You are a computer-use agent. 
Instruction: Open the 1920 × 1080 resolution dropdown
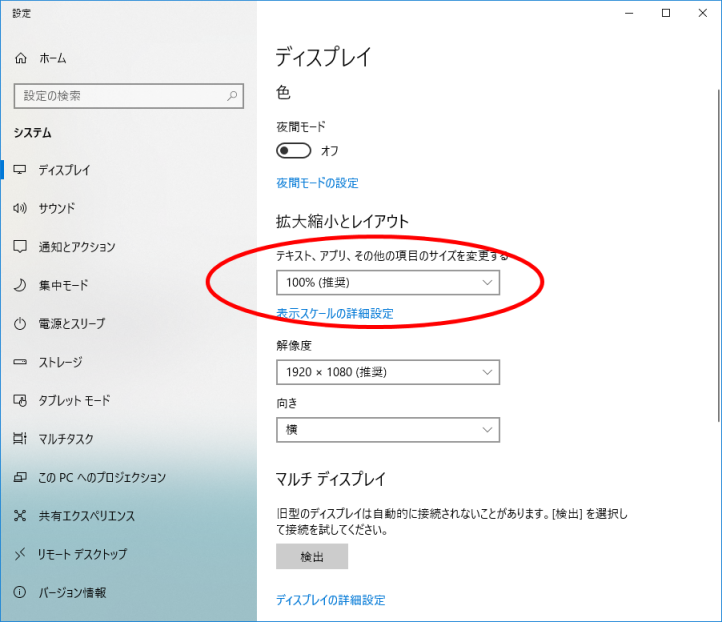click(x=388, y=372)
